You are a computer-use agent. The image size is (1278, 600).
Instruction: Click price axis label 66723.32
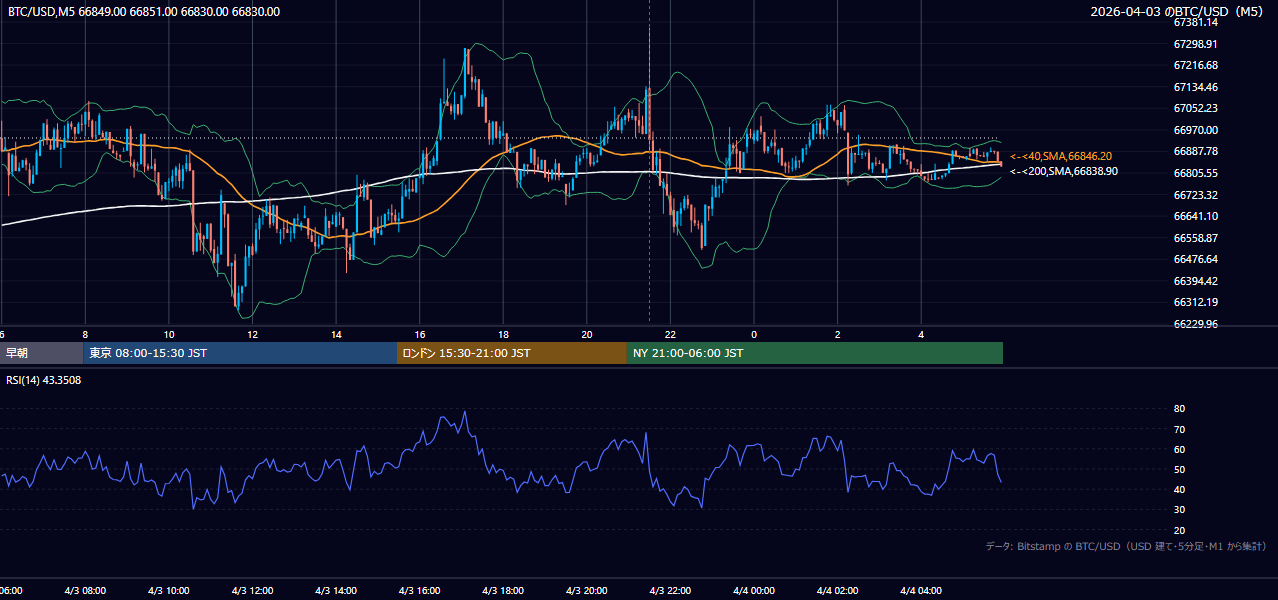(x=1195, y=195)
